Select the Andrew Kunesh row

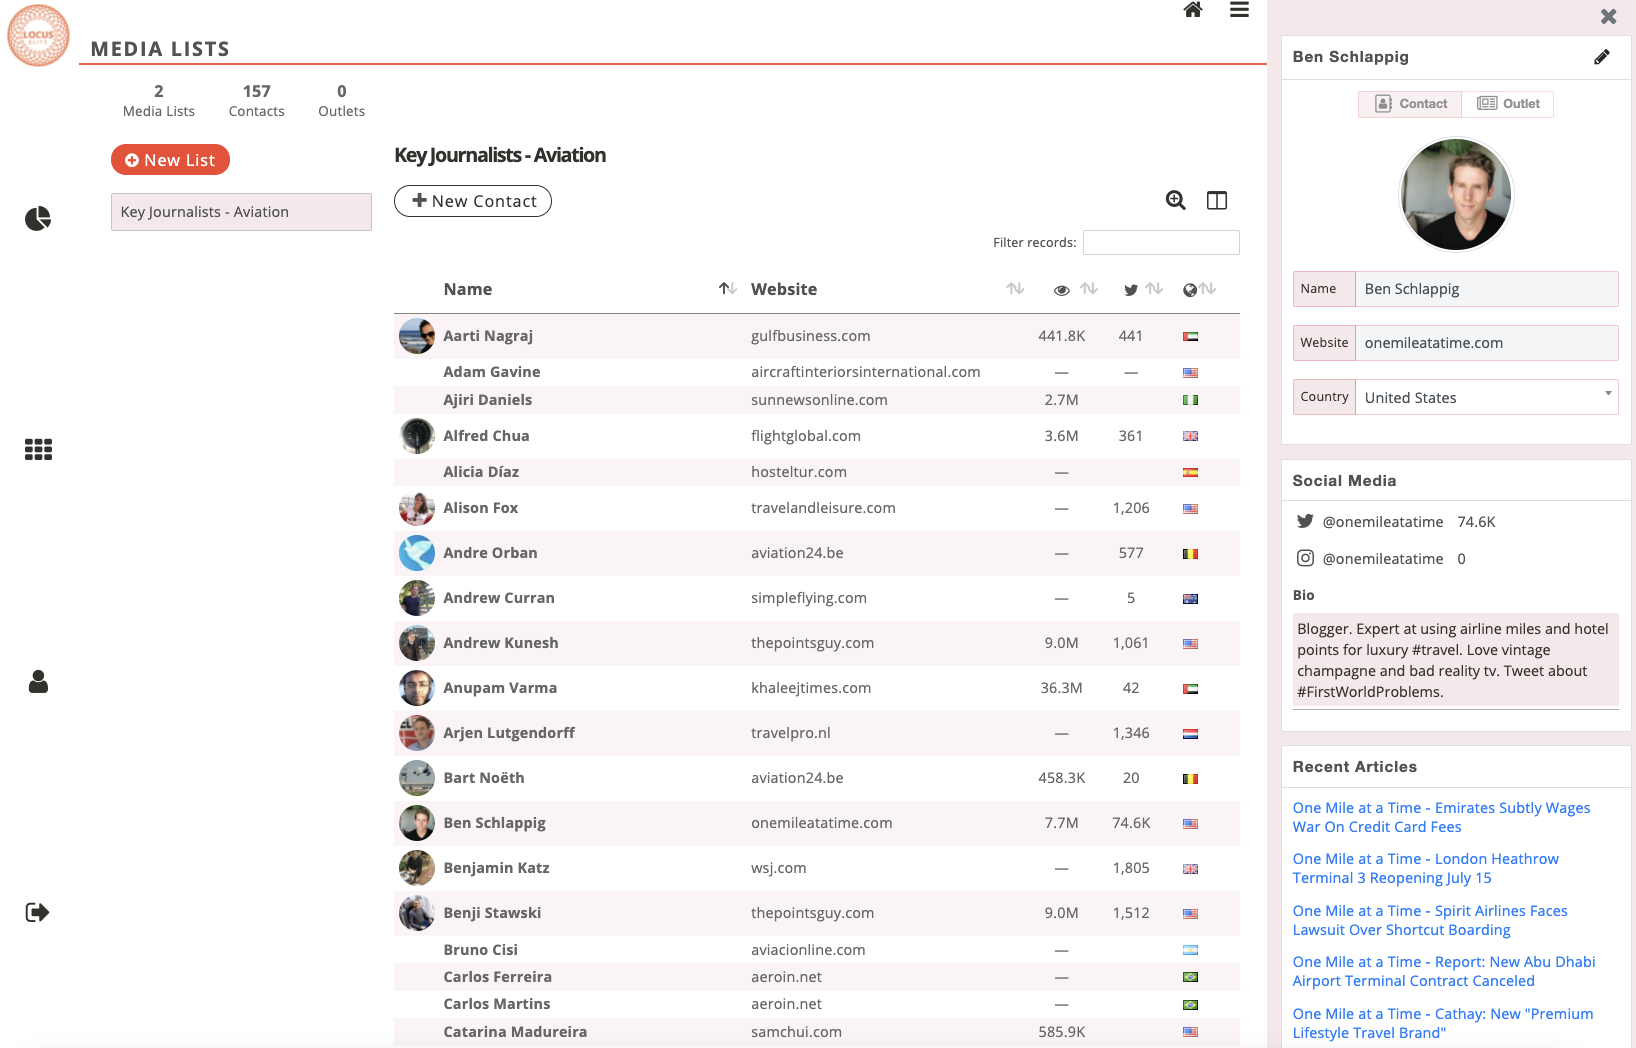[817, 643]
